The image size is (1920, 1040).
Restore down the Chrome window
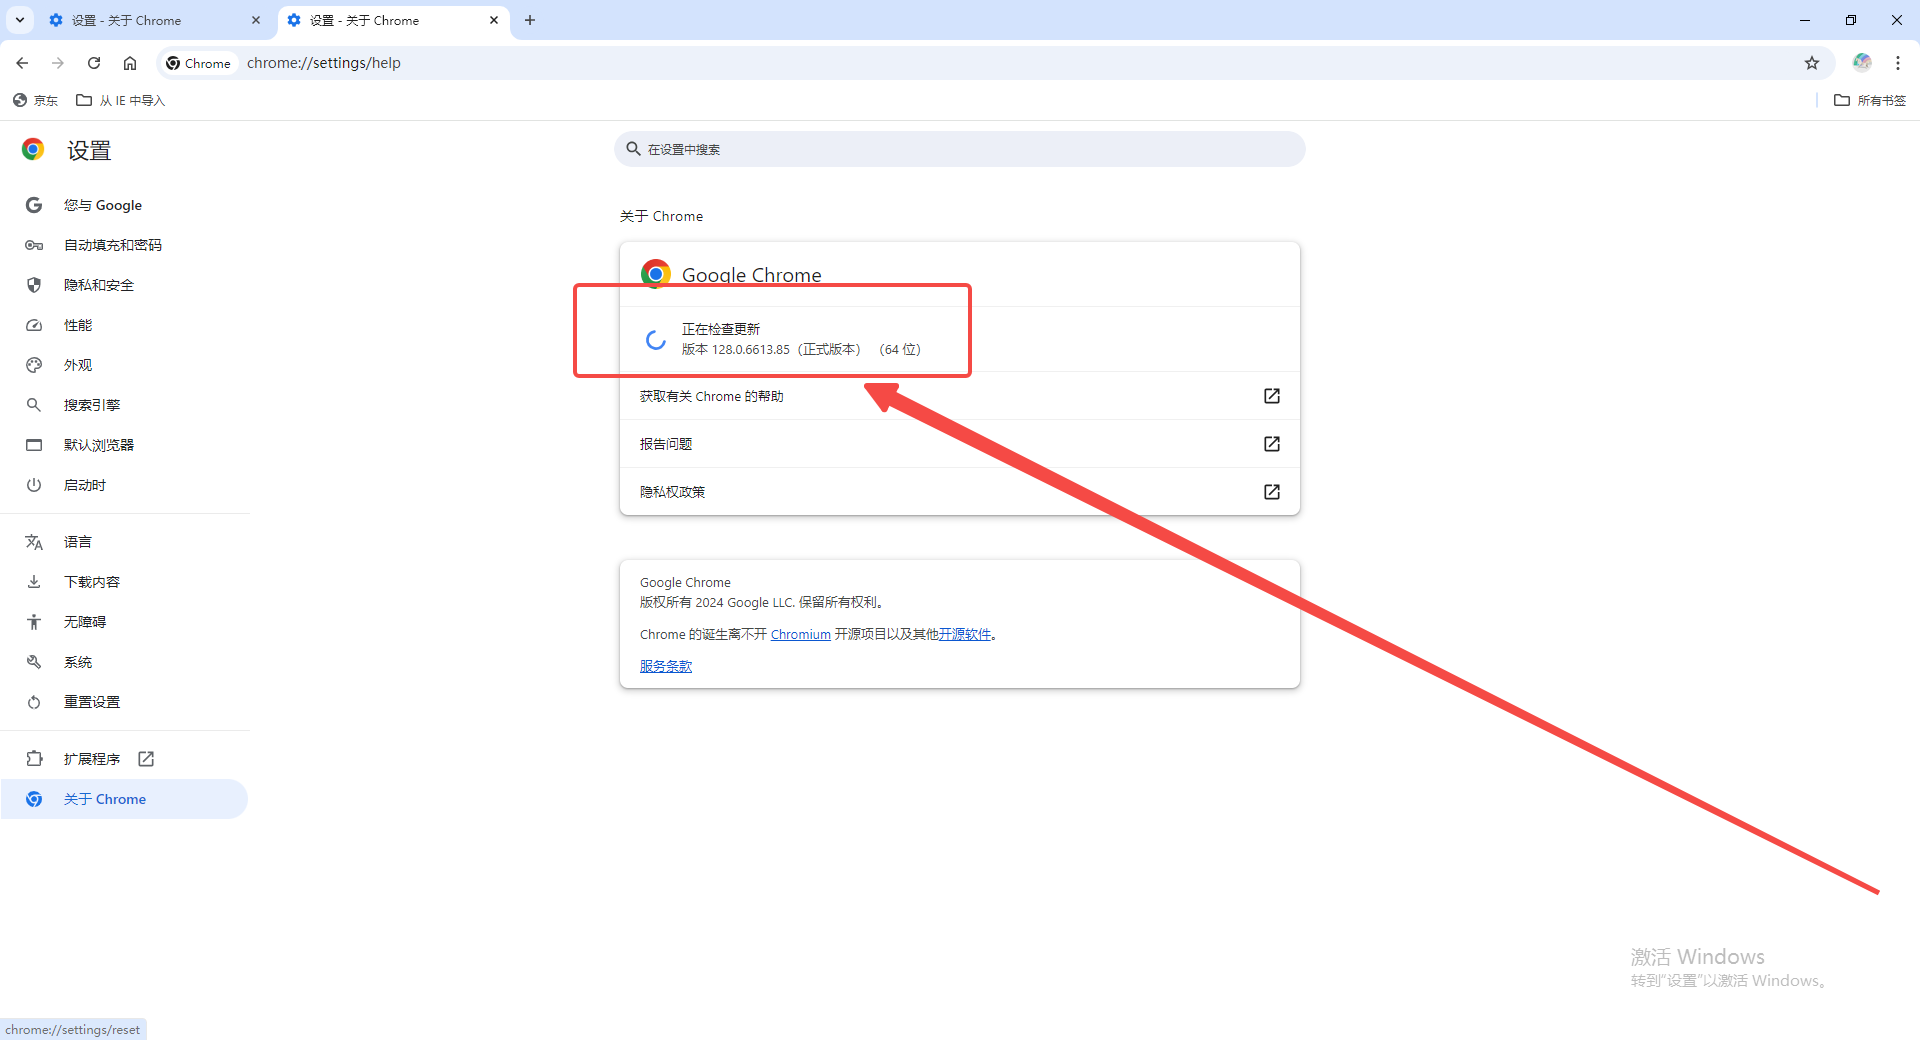pyautogui.click(x=1851, y=20)
